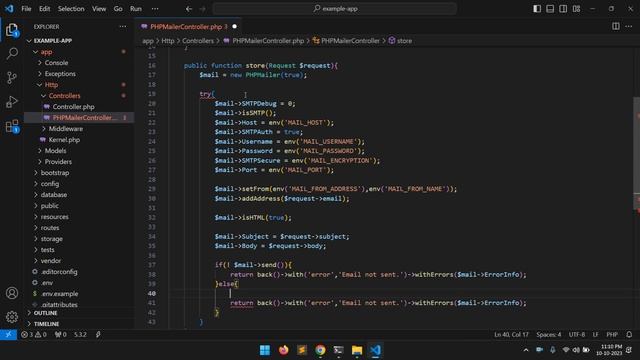Change encoding via UTF-8 status entry
This screenshot has width=640, height=360.
click(x=577, y=335)
